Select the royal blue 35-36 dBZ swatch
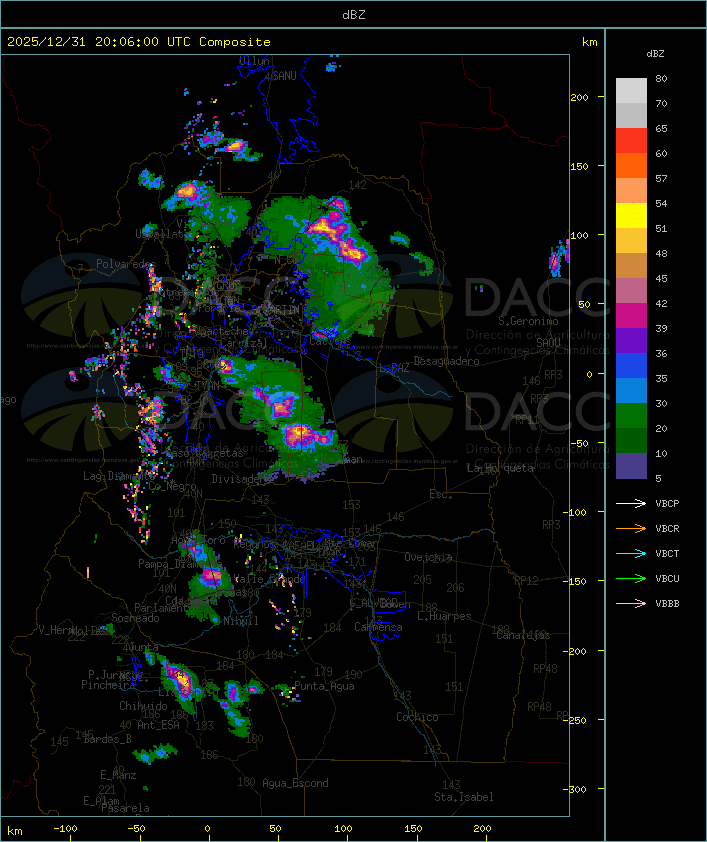Viewport: 707px width, 842px height. point(631,366)
